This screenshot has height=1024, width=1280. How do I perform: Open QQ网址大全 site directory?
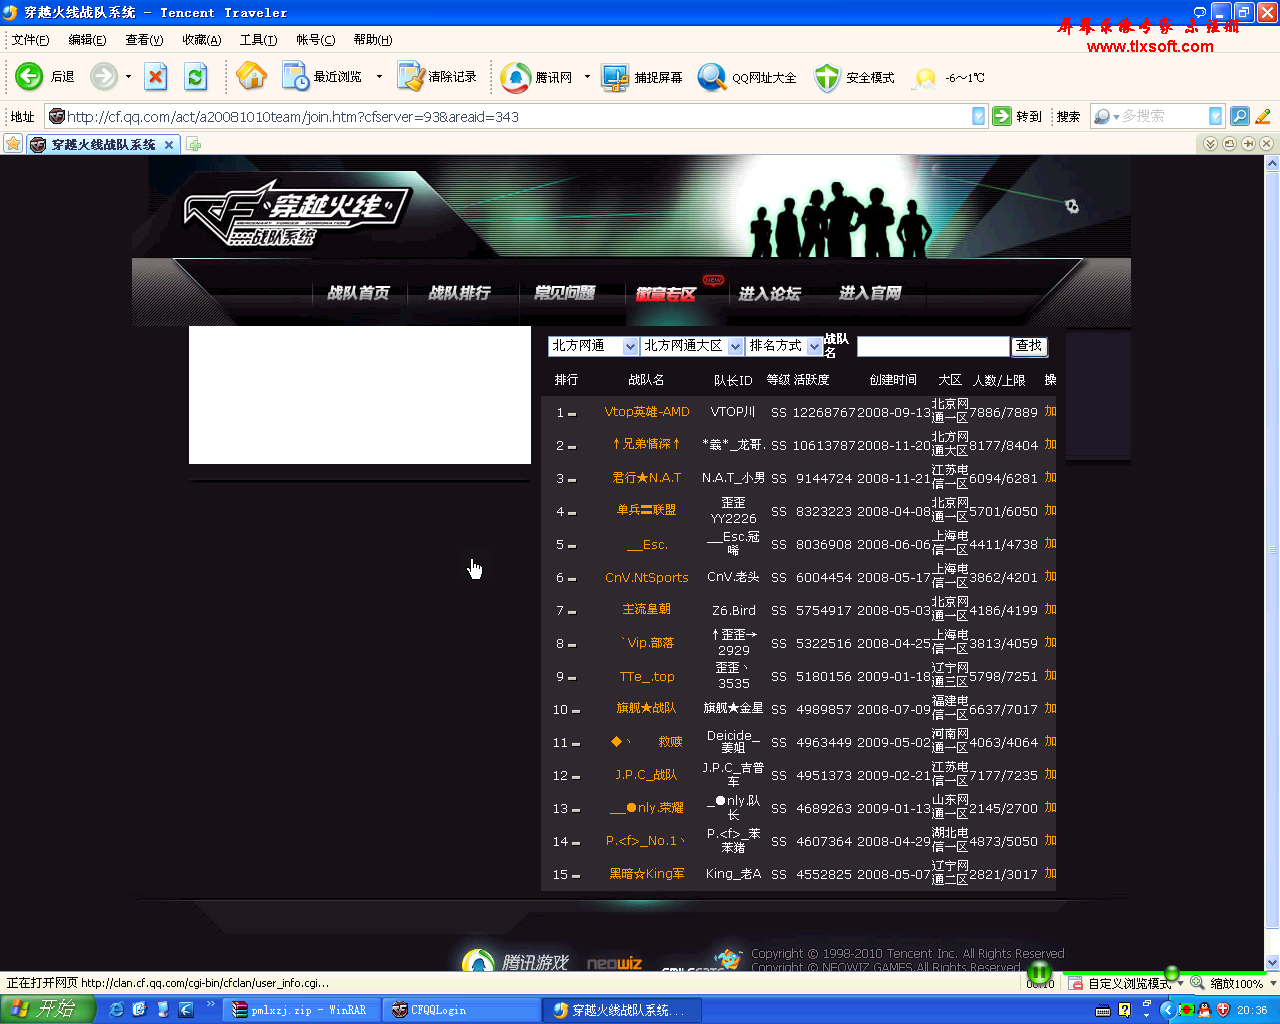tap(747, 77)
